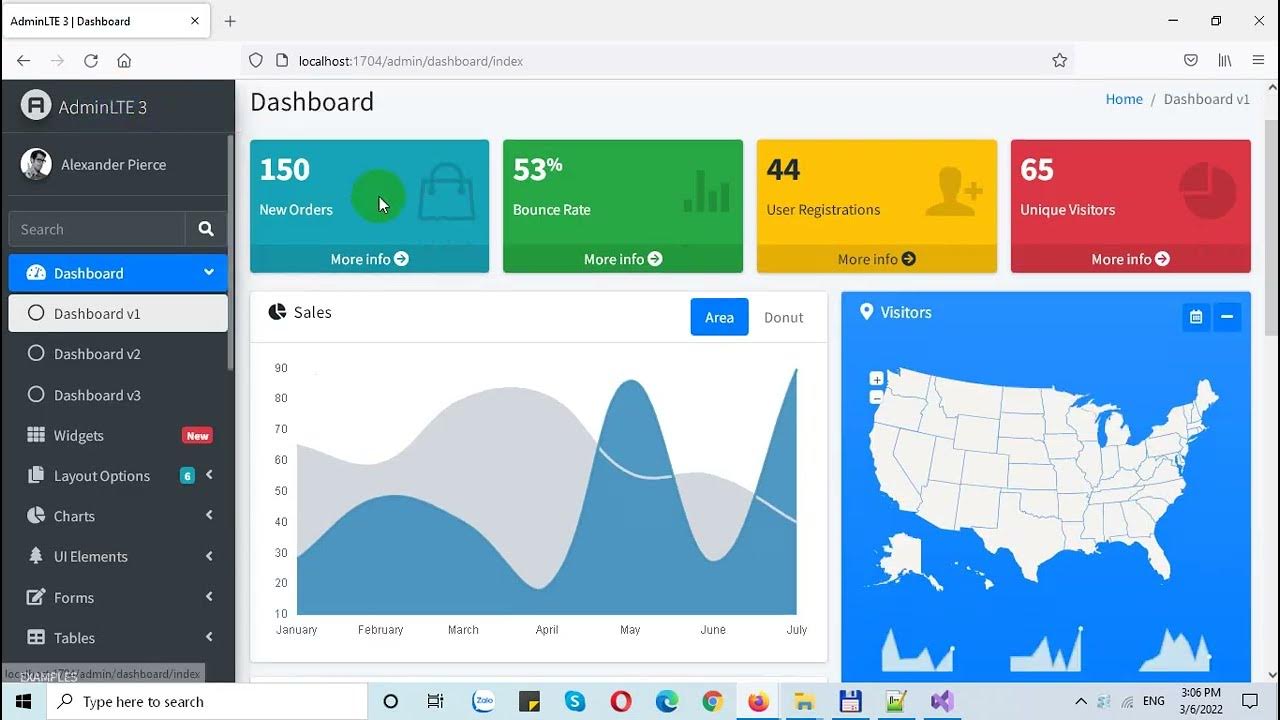Open Skype from the taskbar
This screenshot has height=720, width=1280.
coord(575,701)
